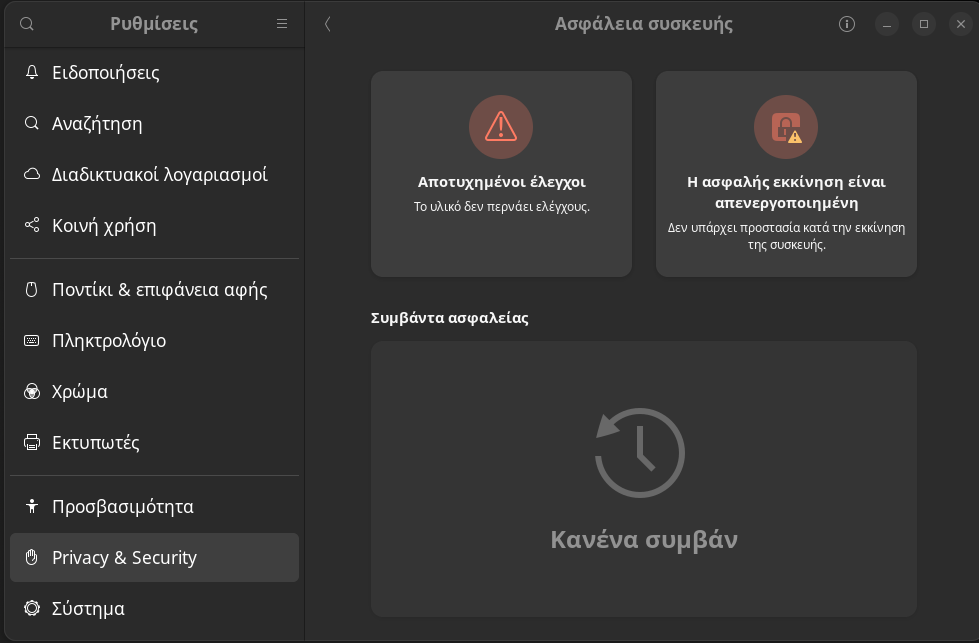The height and width of the screenshot is (643, 979).
Task: Select Χρώμα in the sidebar
Action: tap(154, 392)
